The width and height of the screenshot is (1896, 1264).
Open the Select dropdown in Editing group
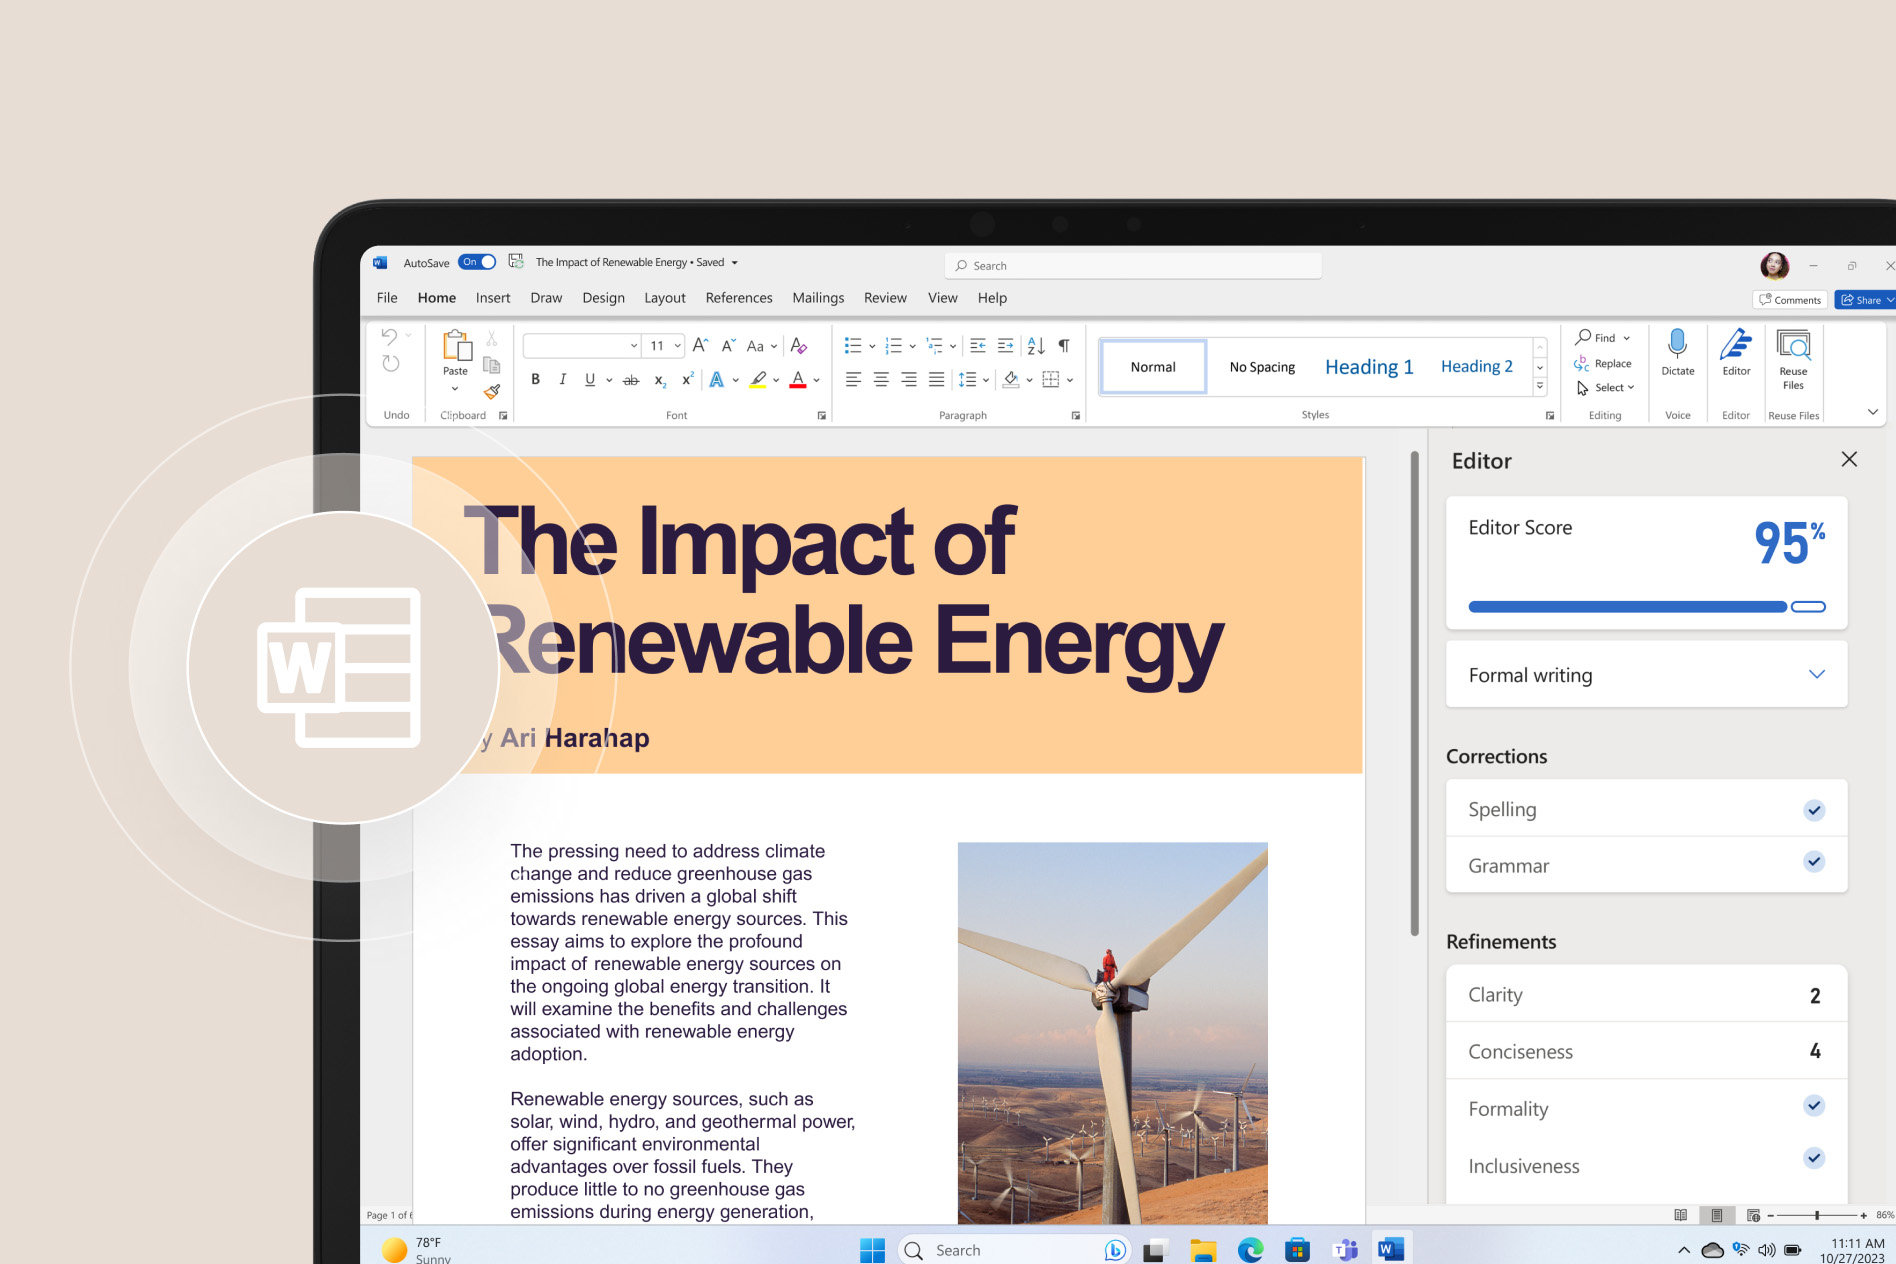tap(1605, 388)
